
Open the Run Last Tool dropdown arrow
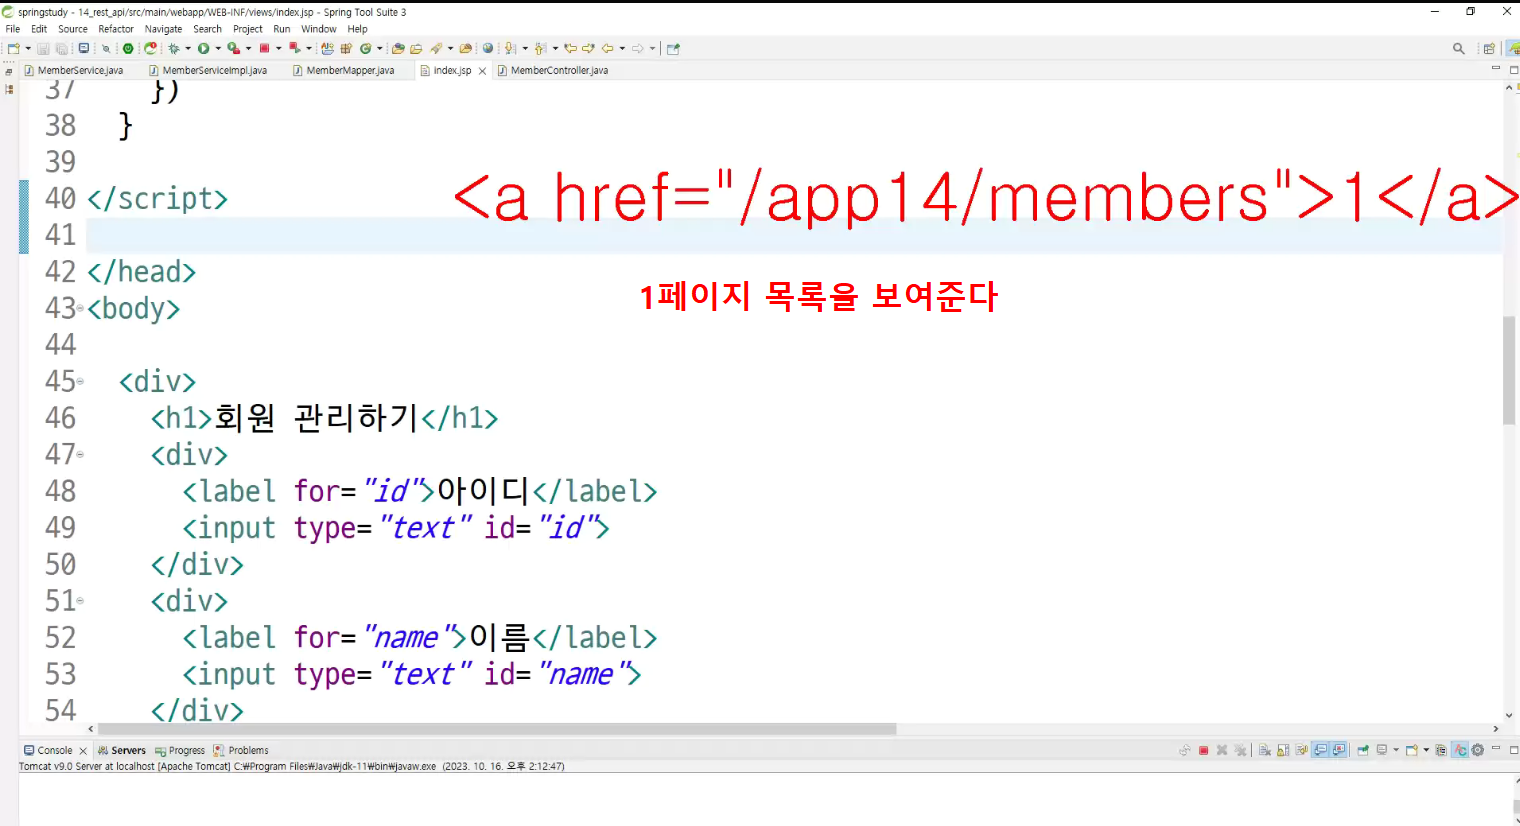pos(248,48)
